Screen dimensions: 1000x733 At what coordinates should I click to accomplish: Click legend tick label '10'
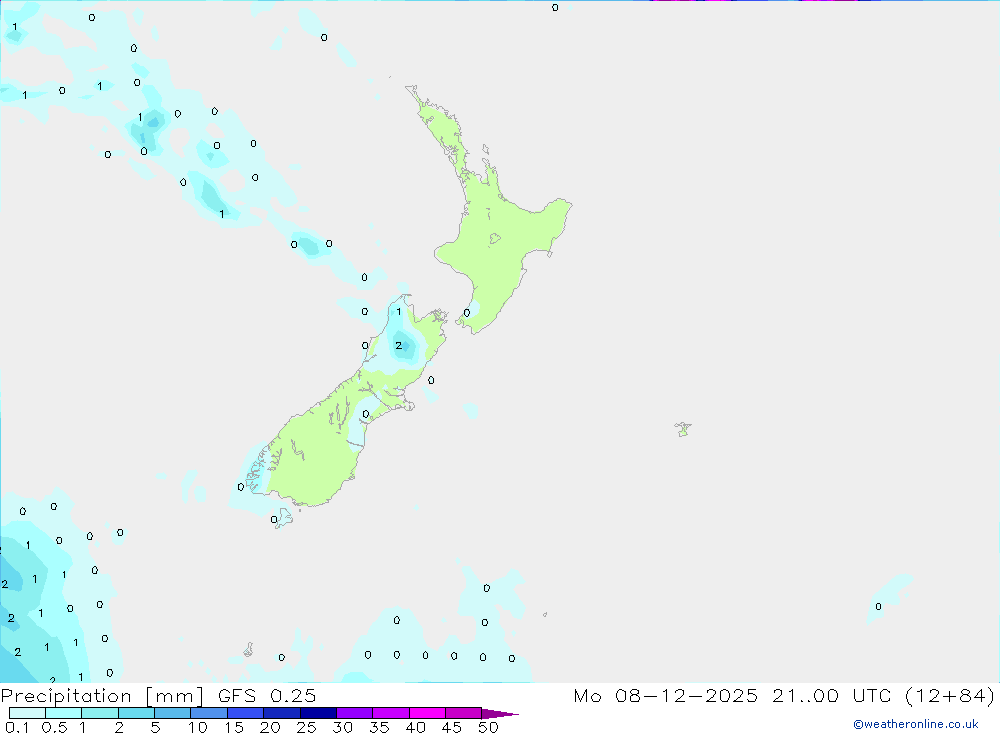pos(198,727)
